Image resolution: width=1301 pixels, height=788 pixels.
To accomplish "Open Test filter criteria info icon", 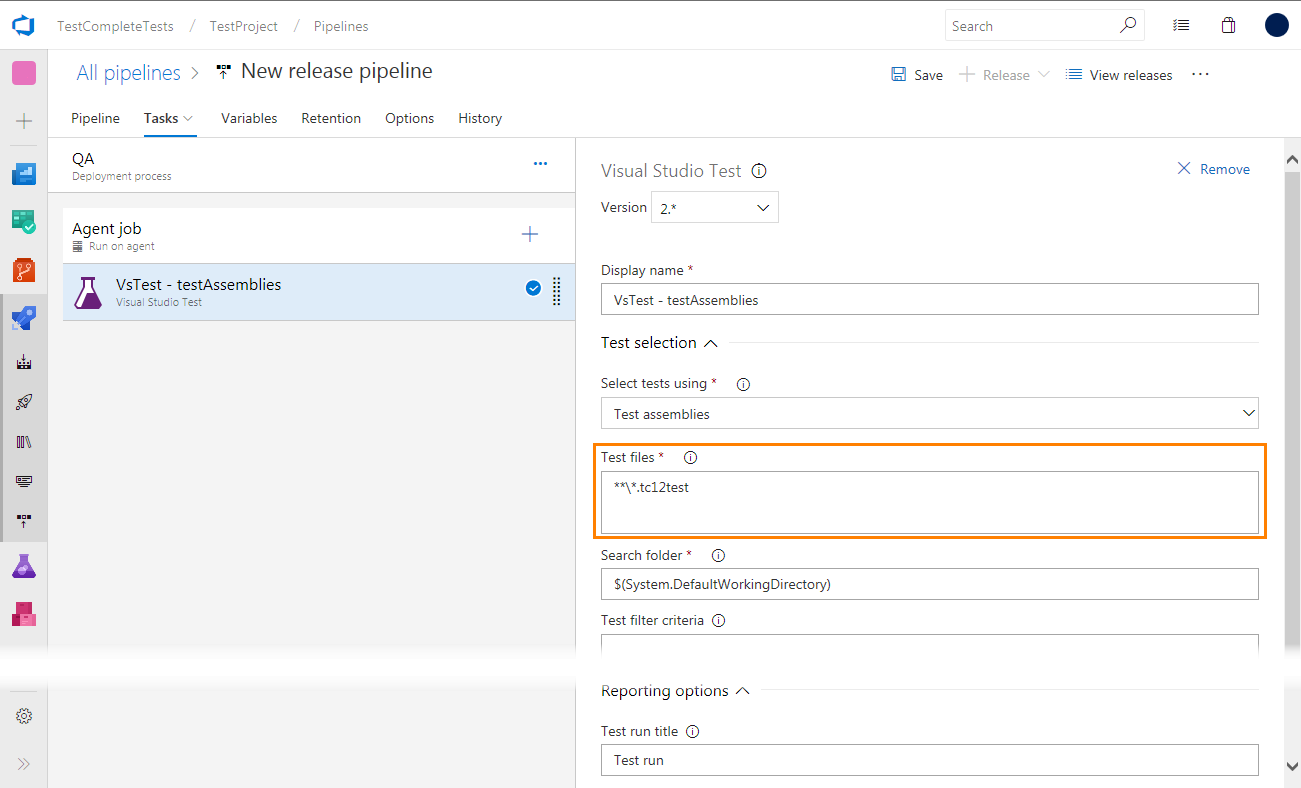I will [x=718, y=621].
